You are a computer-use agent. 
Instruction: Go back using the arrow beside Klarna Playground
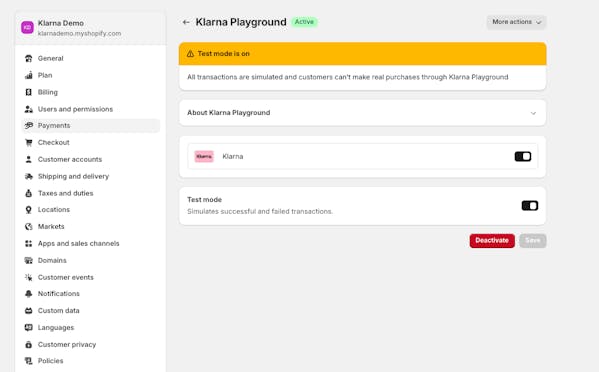coord(186,22)
